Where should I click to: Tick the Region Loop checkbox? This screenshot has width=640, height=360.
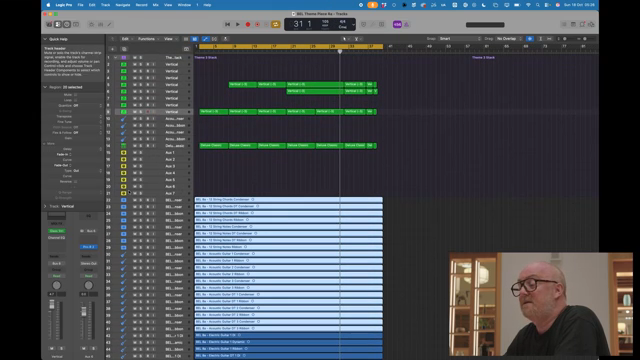(76, 100)
